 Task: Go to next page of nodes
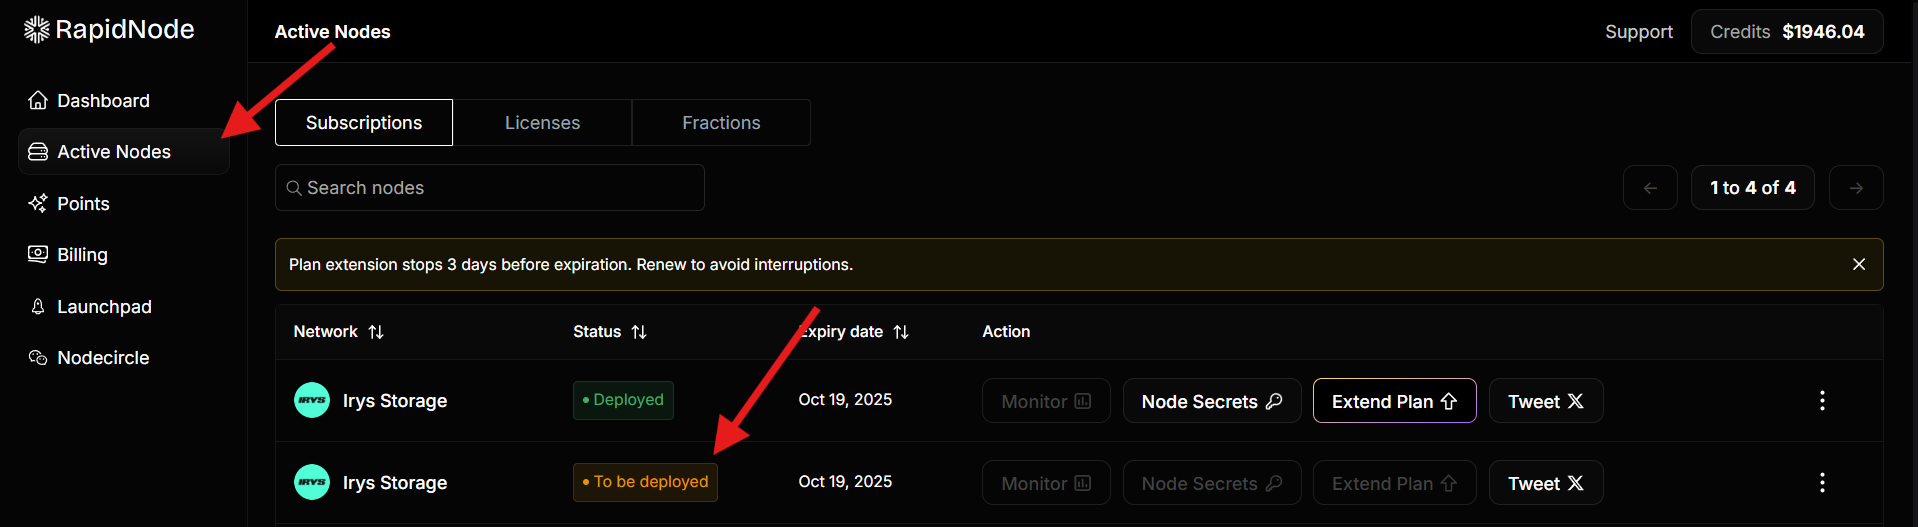1856,188
